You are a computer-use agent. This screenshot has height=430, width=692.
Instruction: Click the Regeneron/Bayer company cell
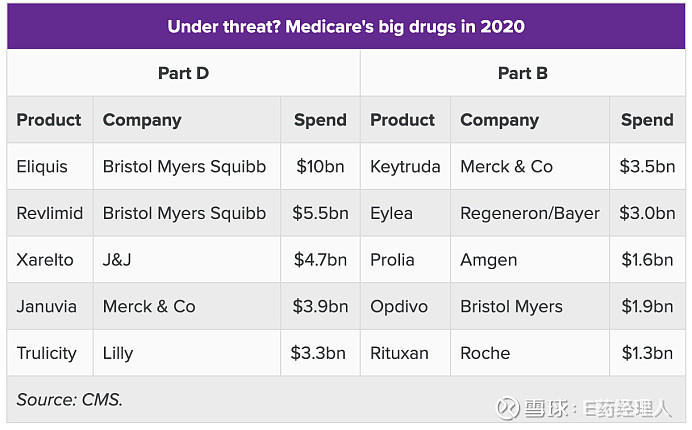[529, 213]
